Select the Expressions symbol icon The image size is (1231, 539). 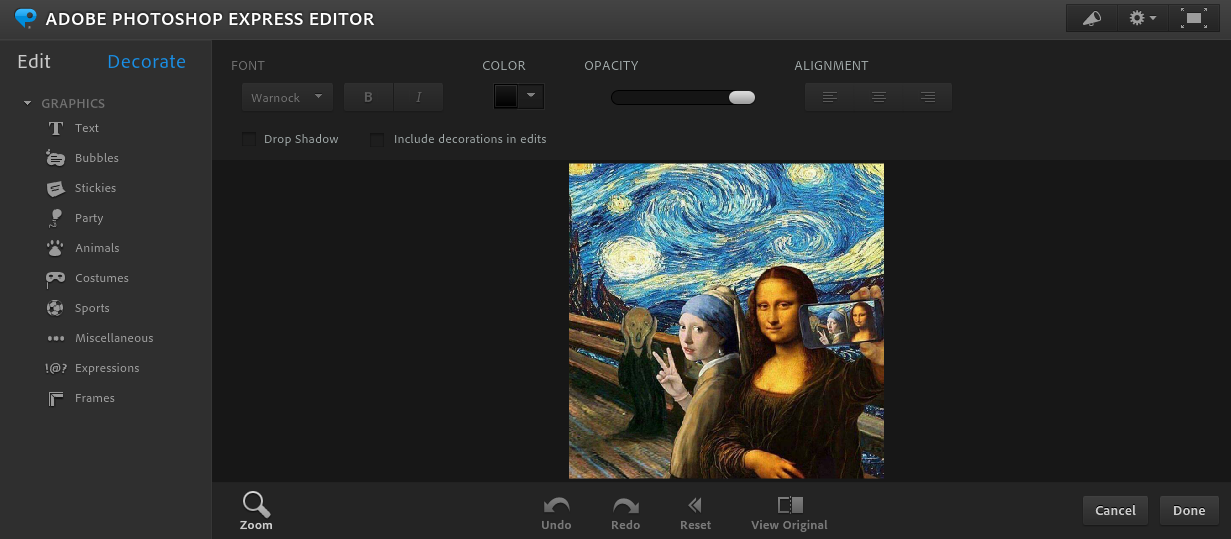[56, 368]
